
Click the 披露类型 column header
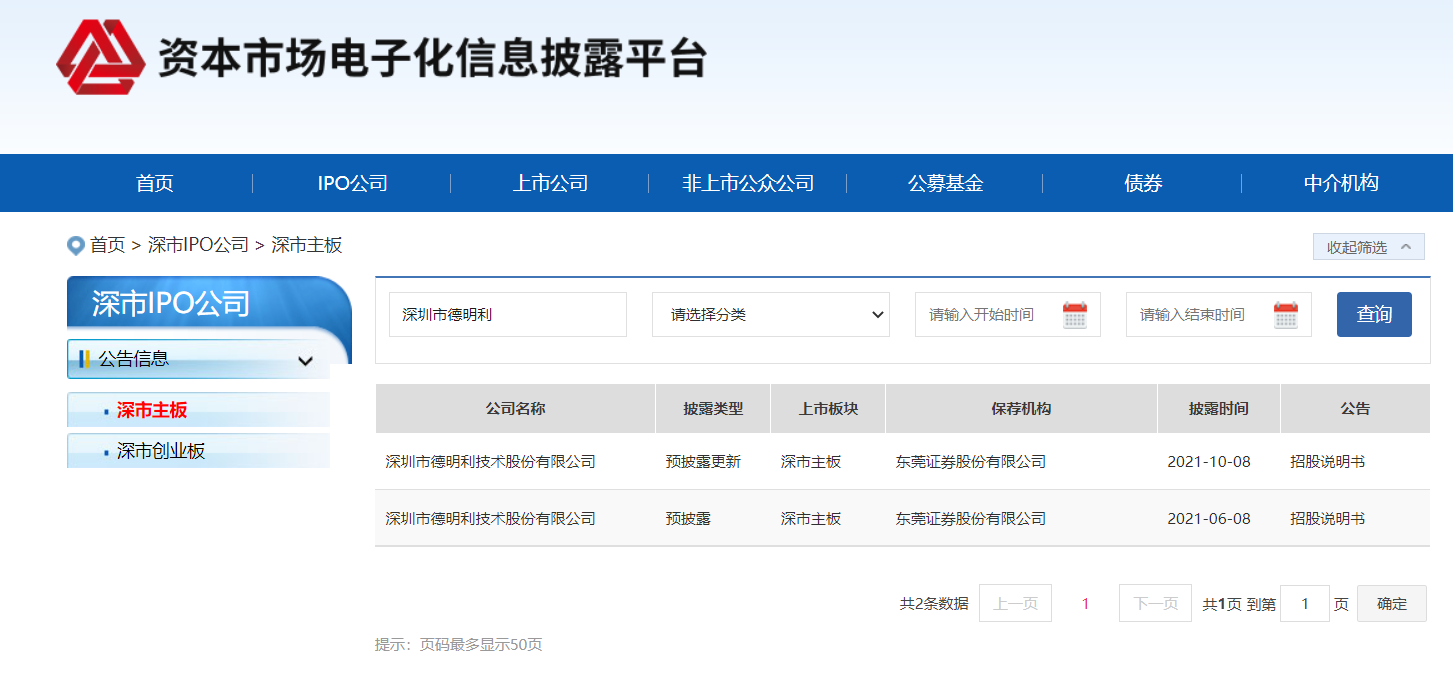pyautogui.click(x=713, y=408)
